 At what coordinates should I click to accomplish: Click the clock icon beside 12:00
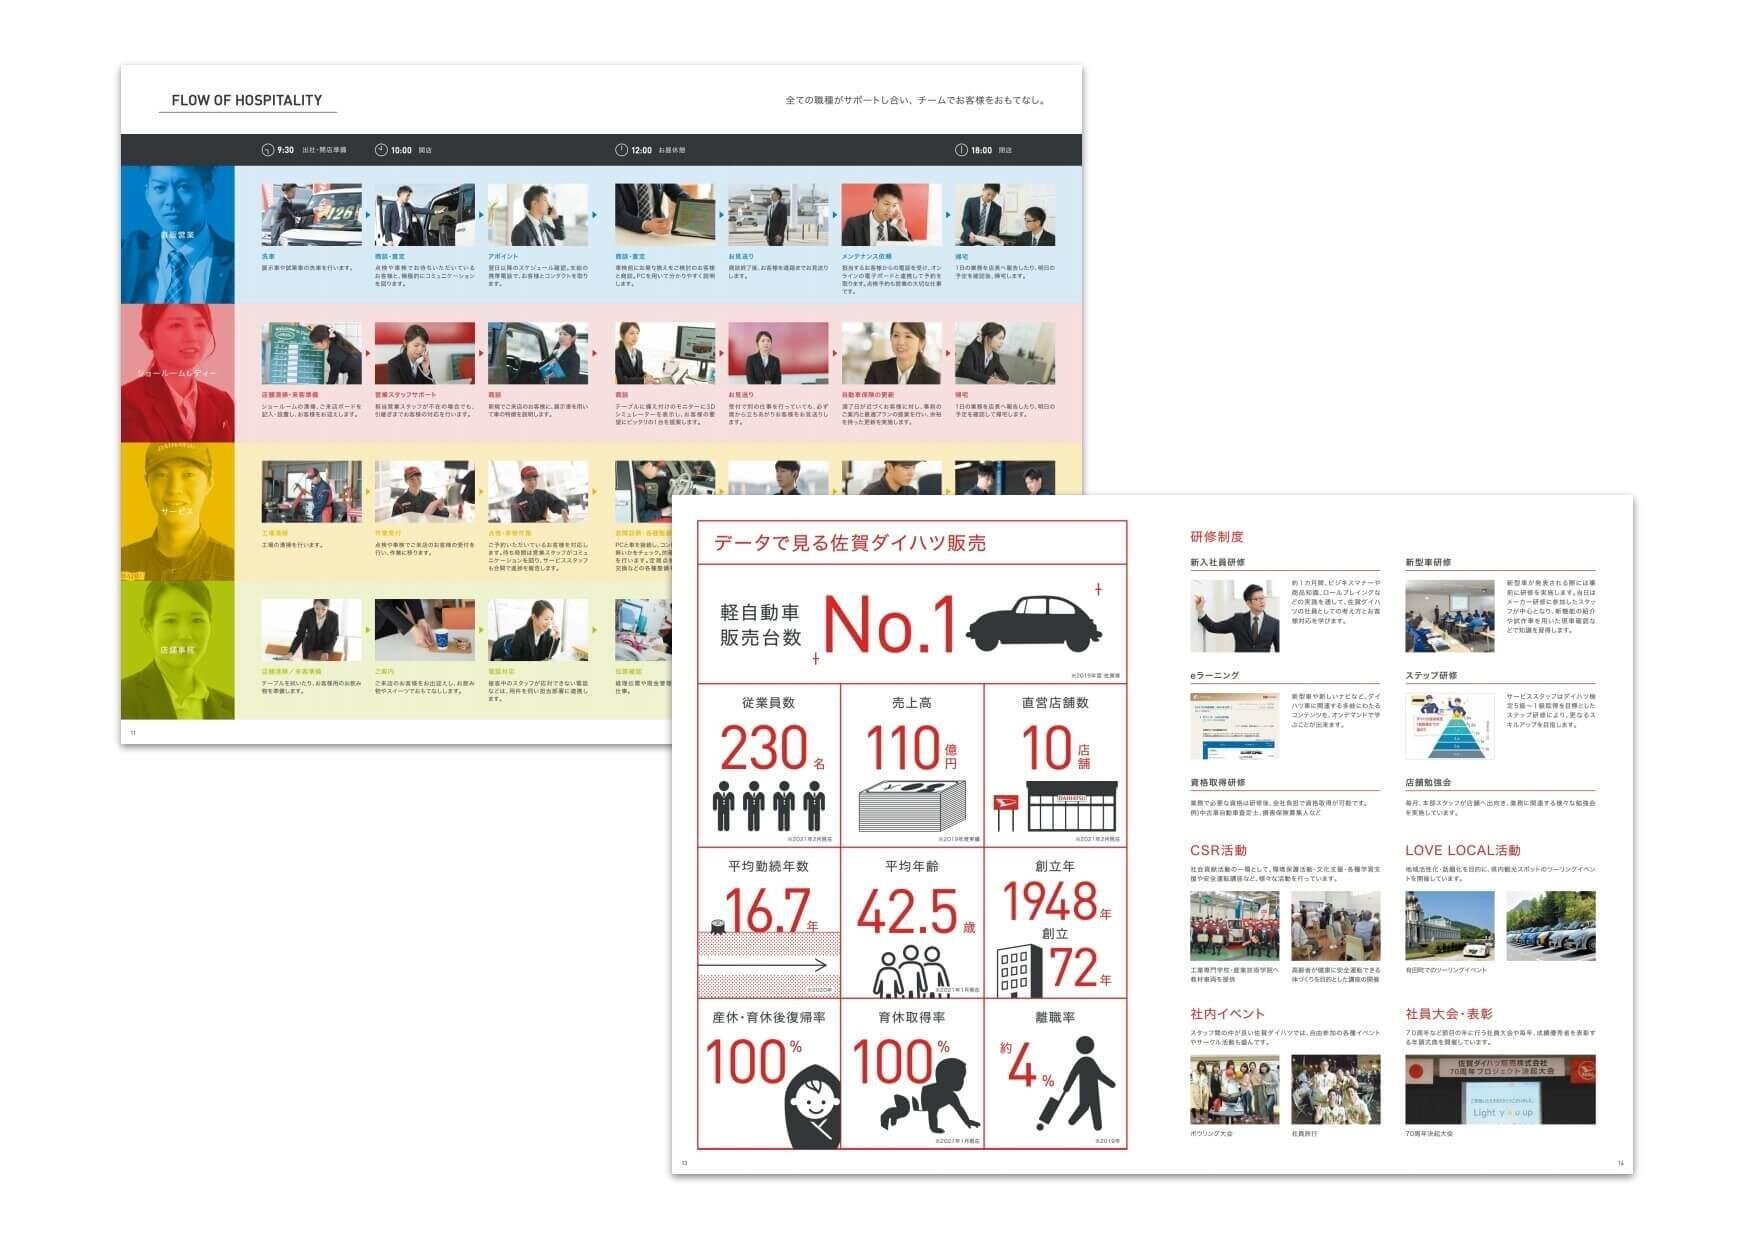click(621, 150)
